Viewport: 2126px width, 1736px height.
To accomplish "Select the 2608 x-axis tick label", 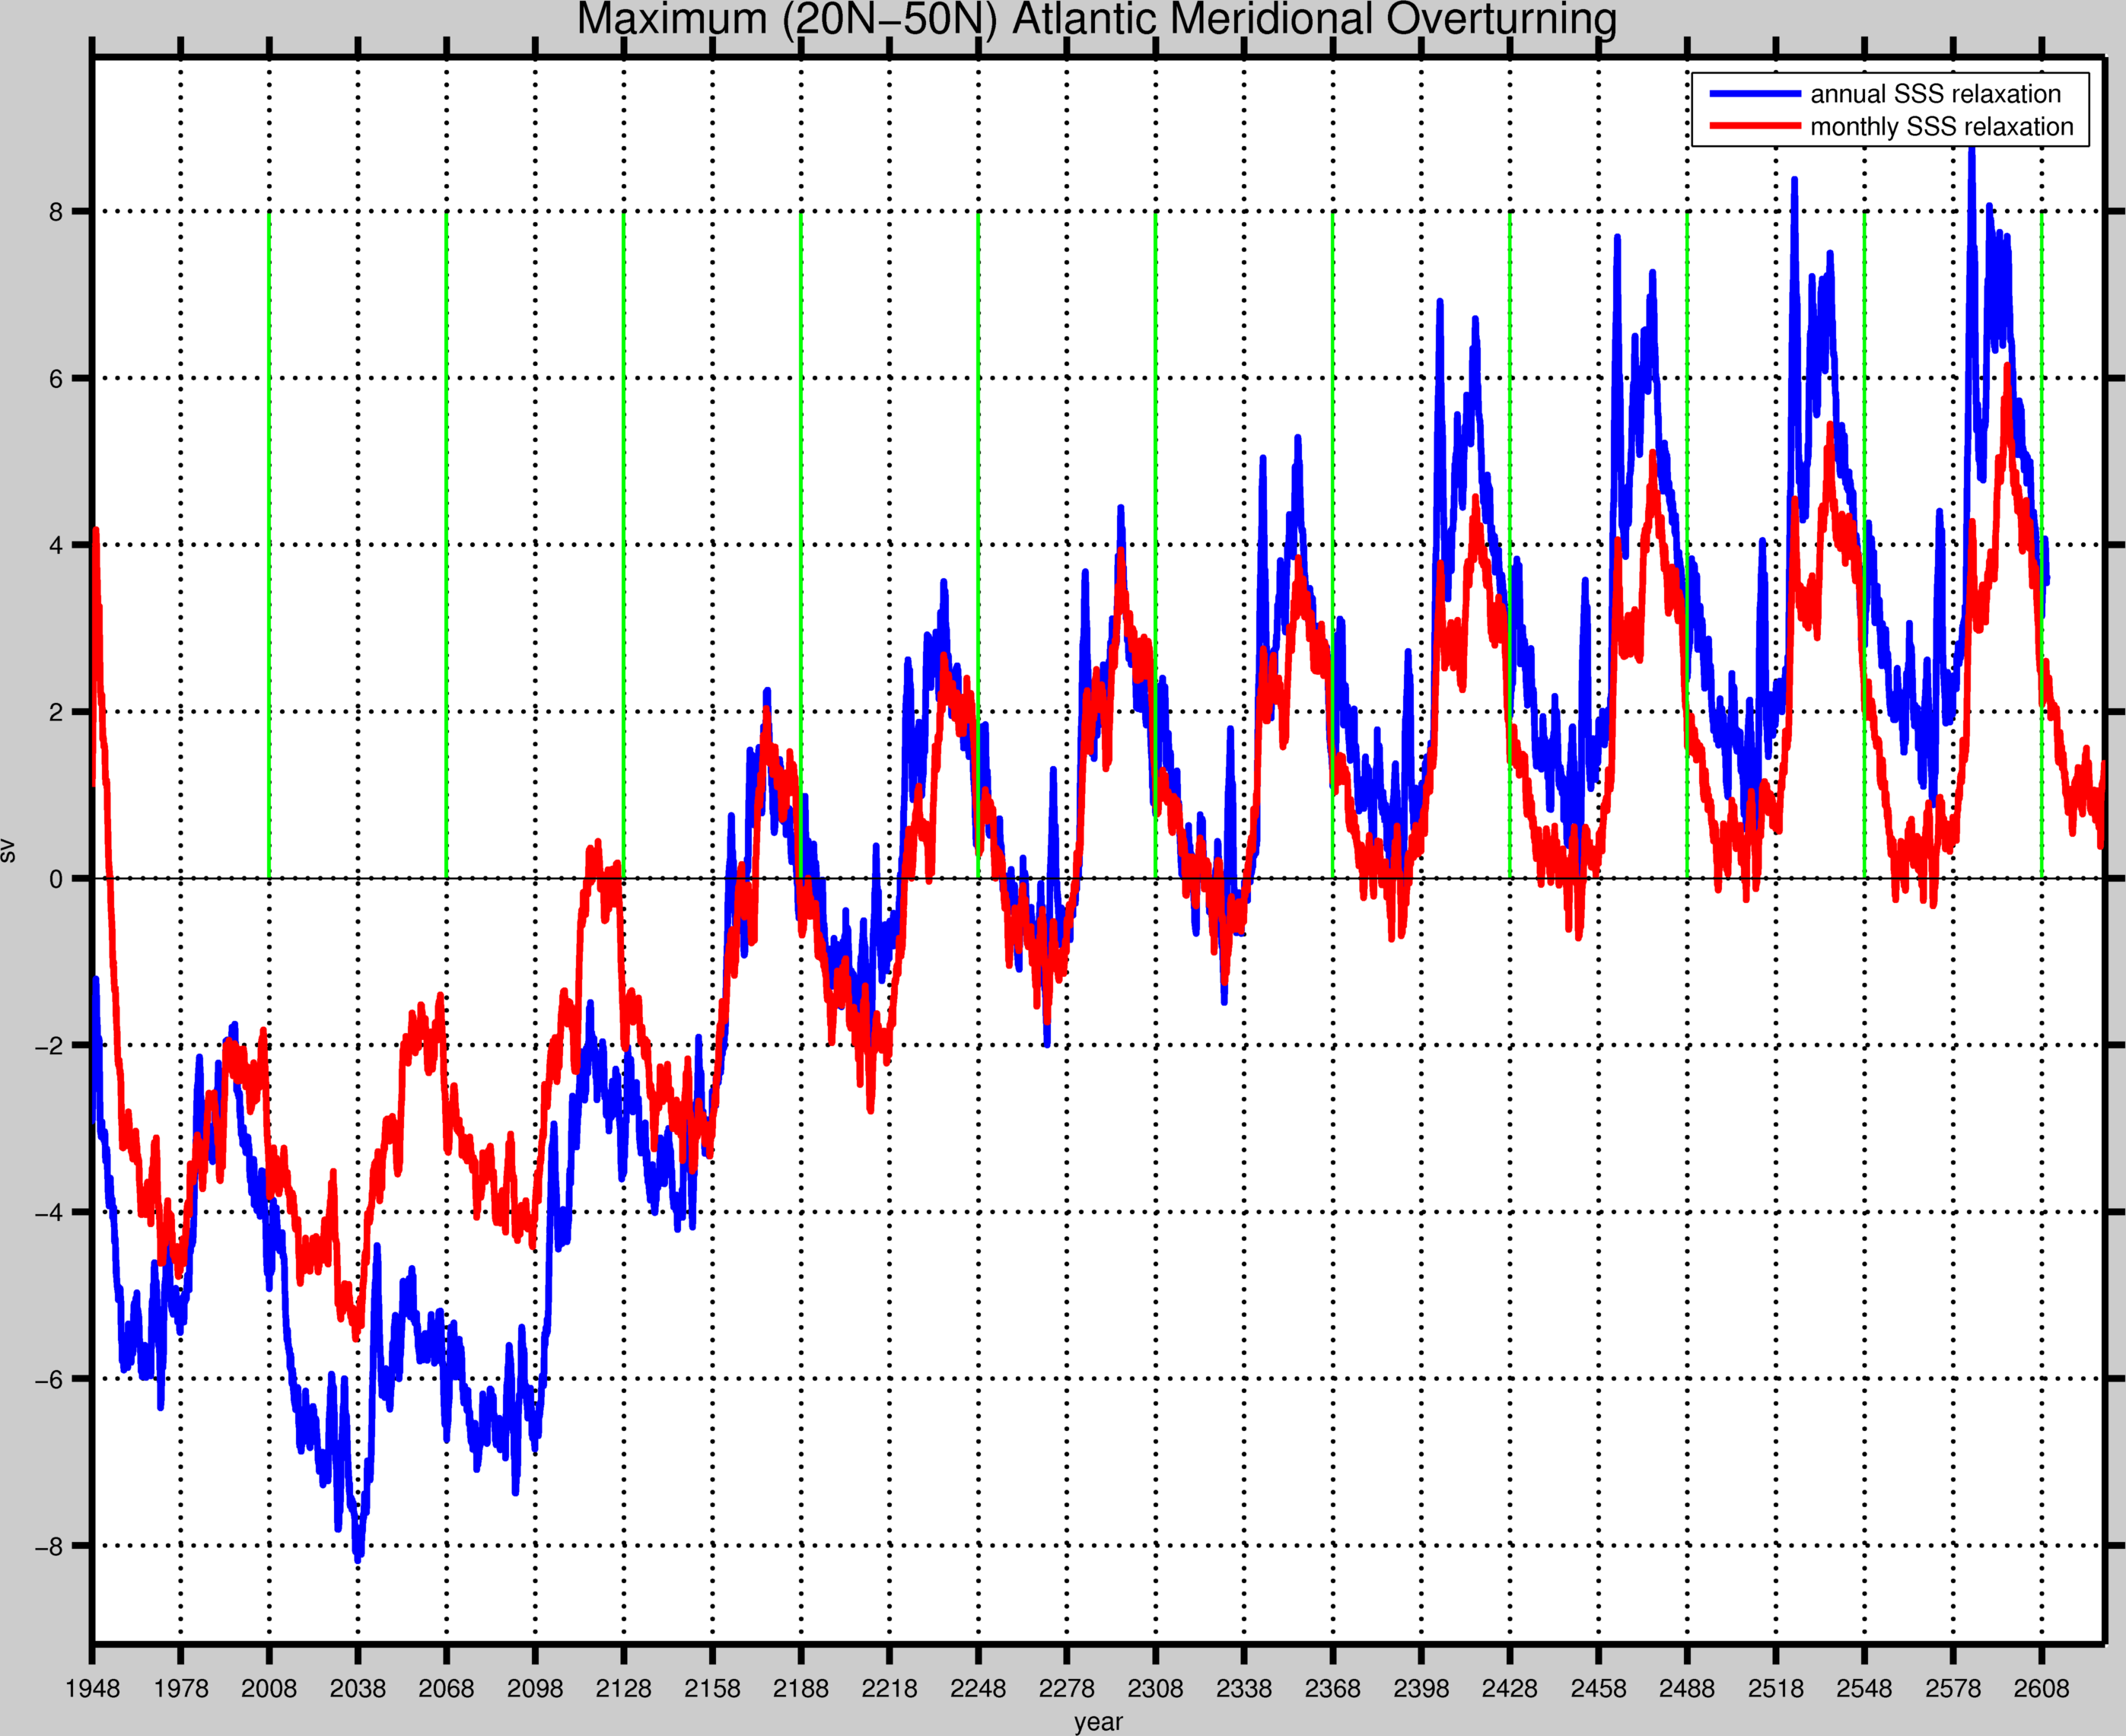I will click(x=2041, y=1689).
